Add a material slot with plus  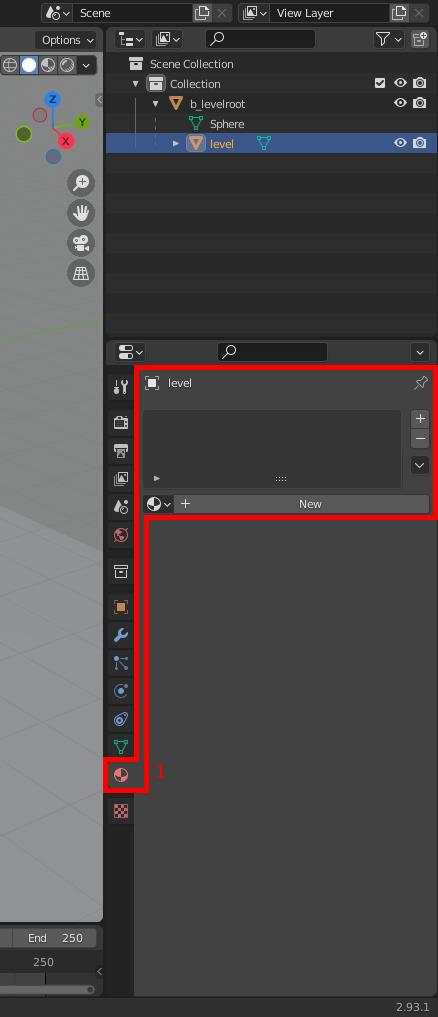(420, 418)
